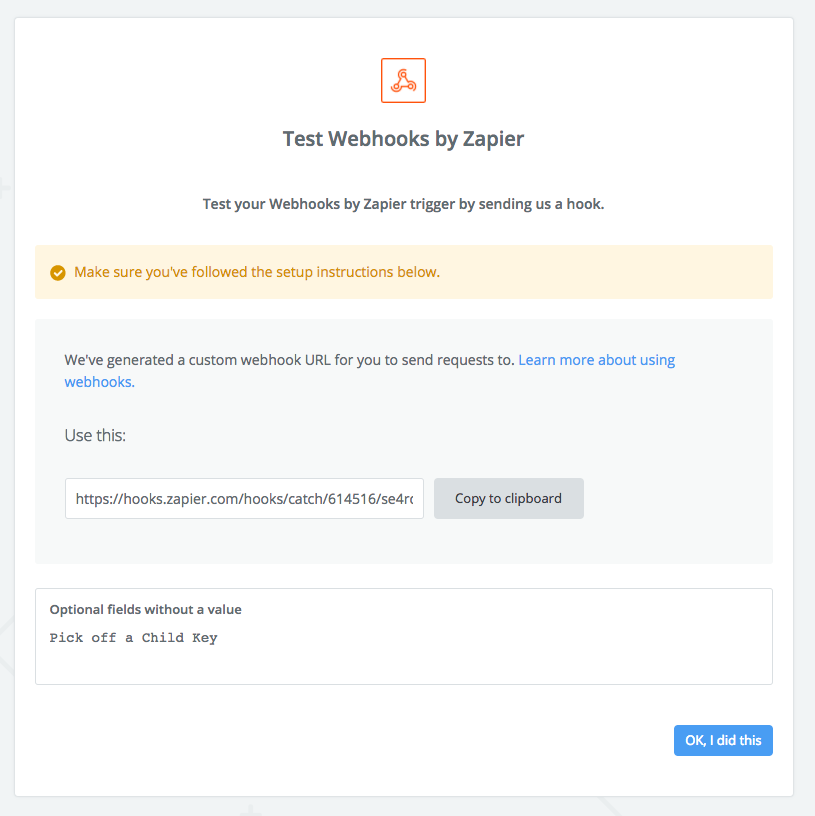This screenshot has height=816, width=815.
Task: Click the Optional fields without a value label
Action: 145,609
